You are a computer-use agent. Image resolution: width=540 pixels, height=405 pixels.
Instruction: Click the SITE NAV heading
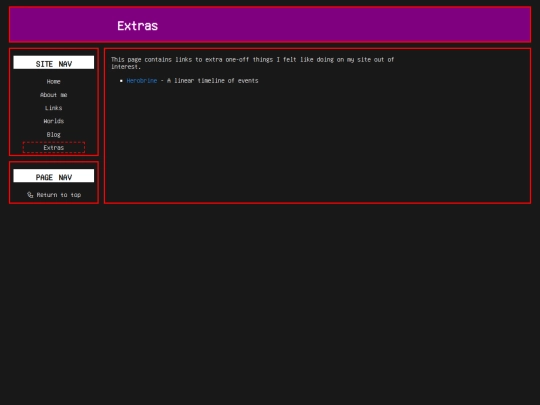point(54,63)
